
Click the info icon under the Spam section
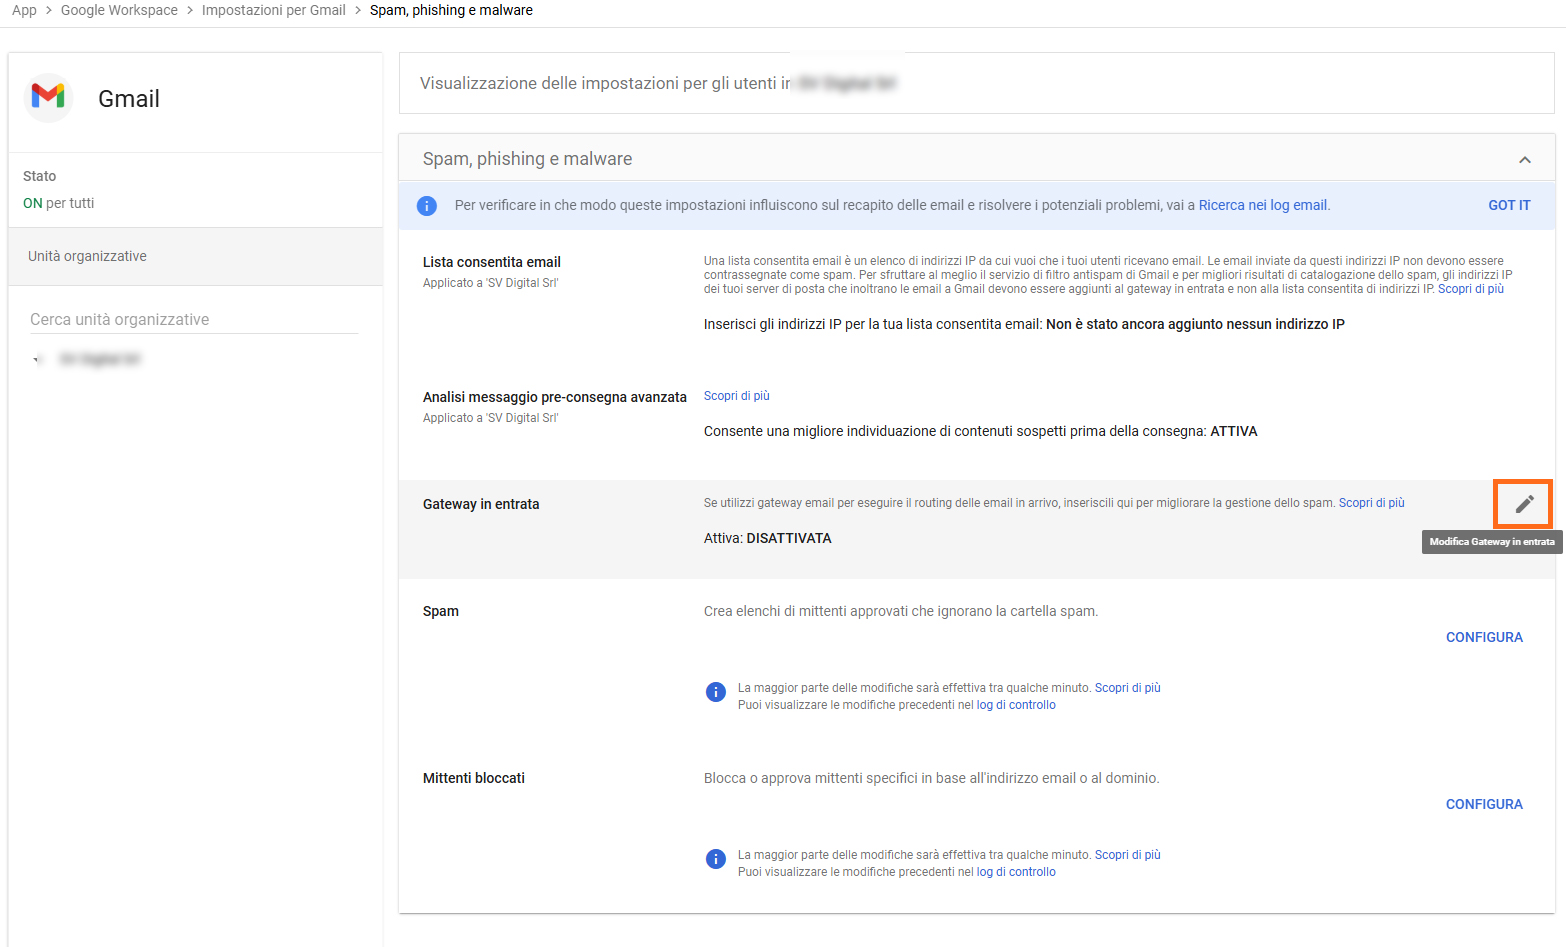tap(716, 692)
